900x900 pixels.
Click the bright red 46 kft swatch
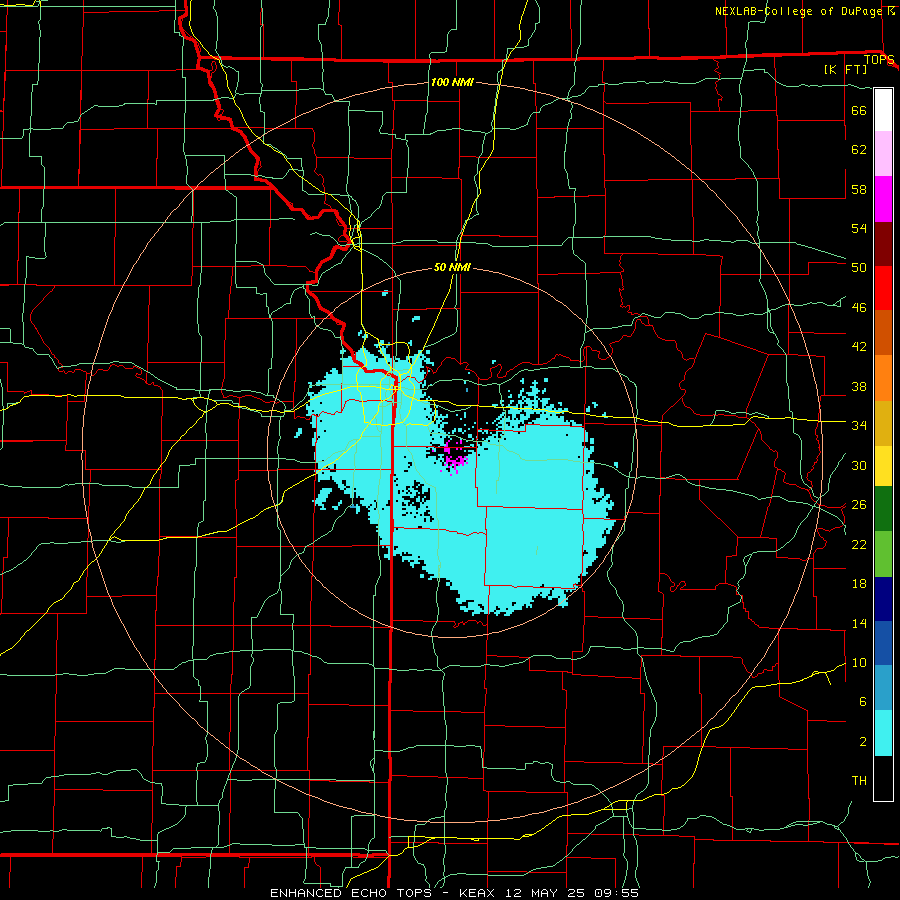[883, 288]
